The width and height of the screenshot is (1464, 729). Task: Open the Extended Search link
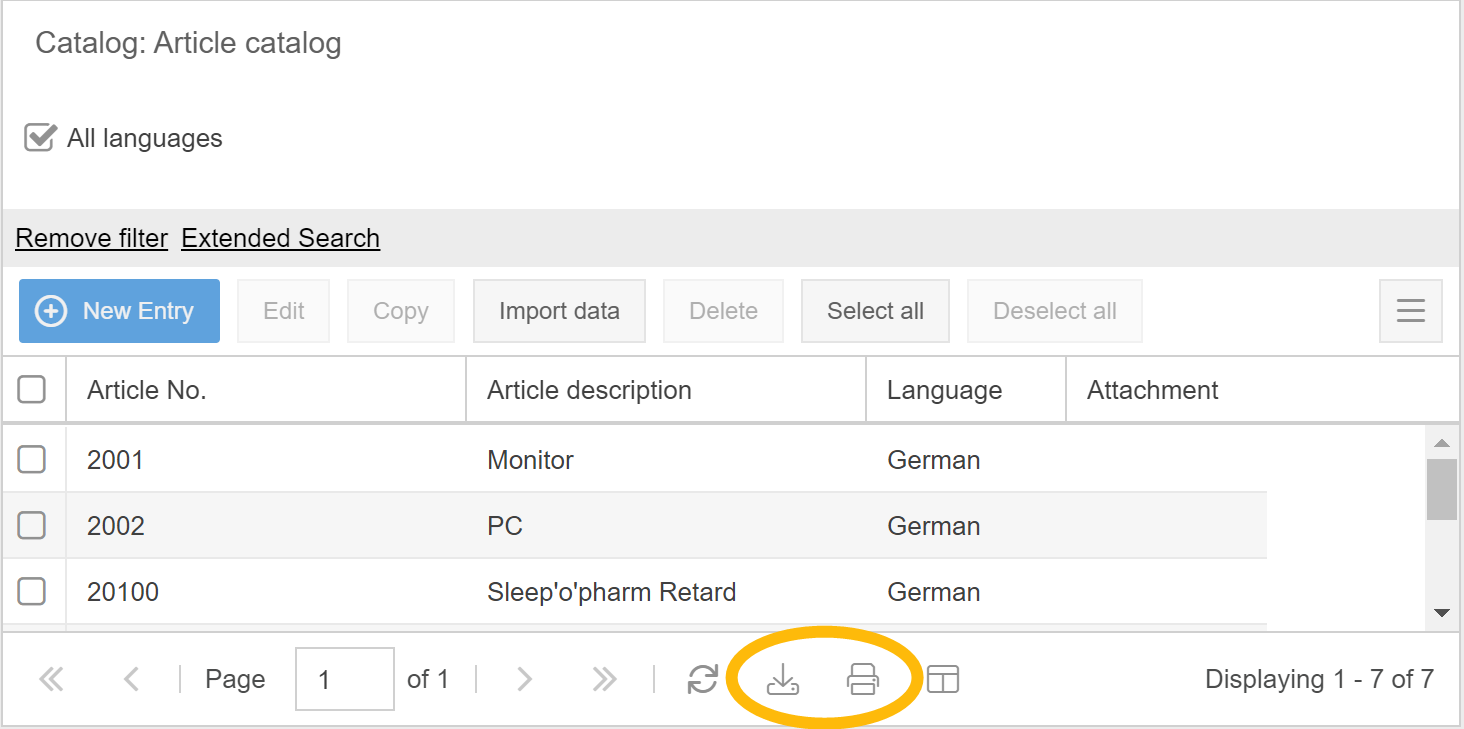click(x=280, y=238)
